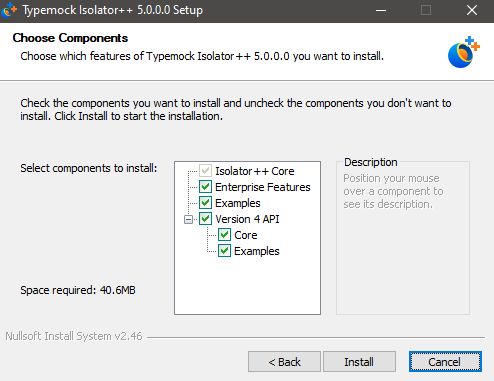Click the Choose Components heading

70,38
